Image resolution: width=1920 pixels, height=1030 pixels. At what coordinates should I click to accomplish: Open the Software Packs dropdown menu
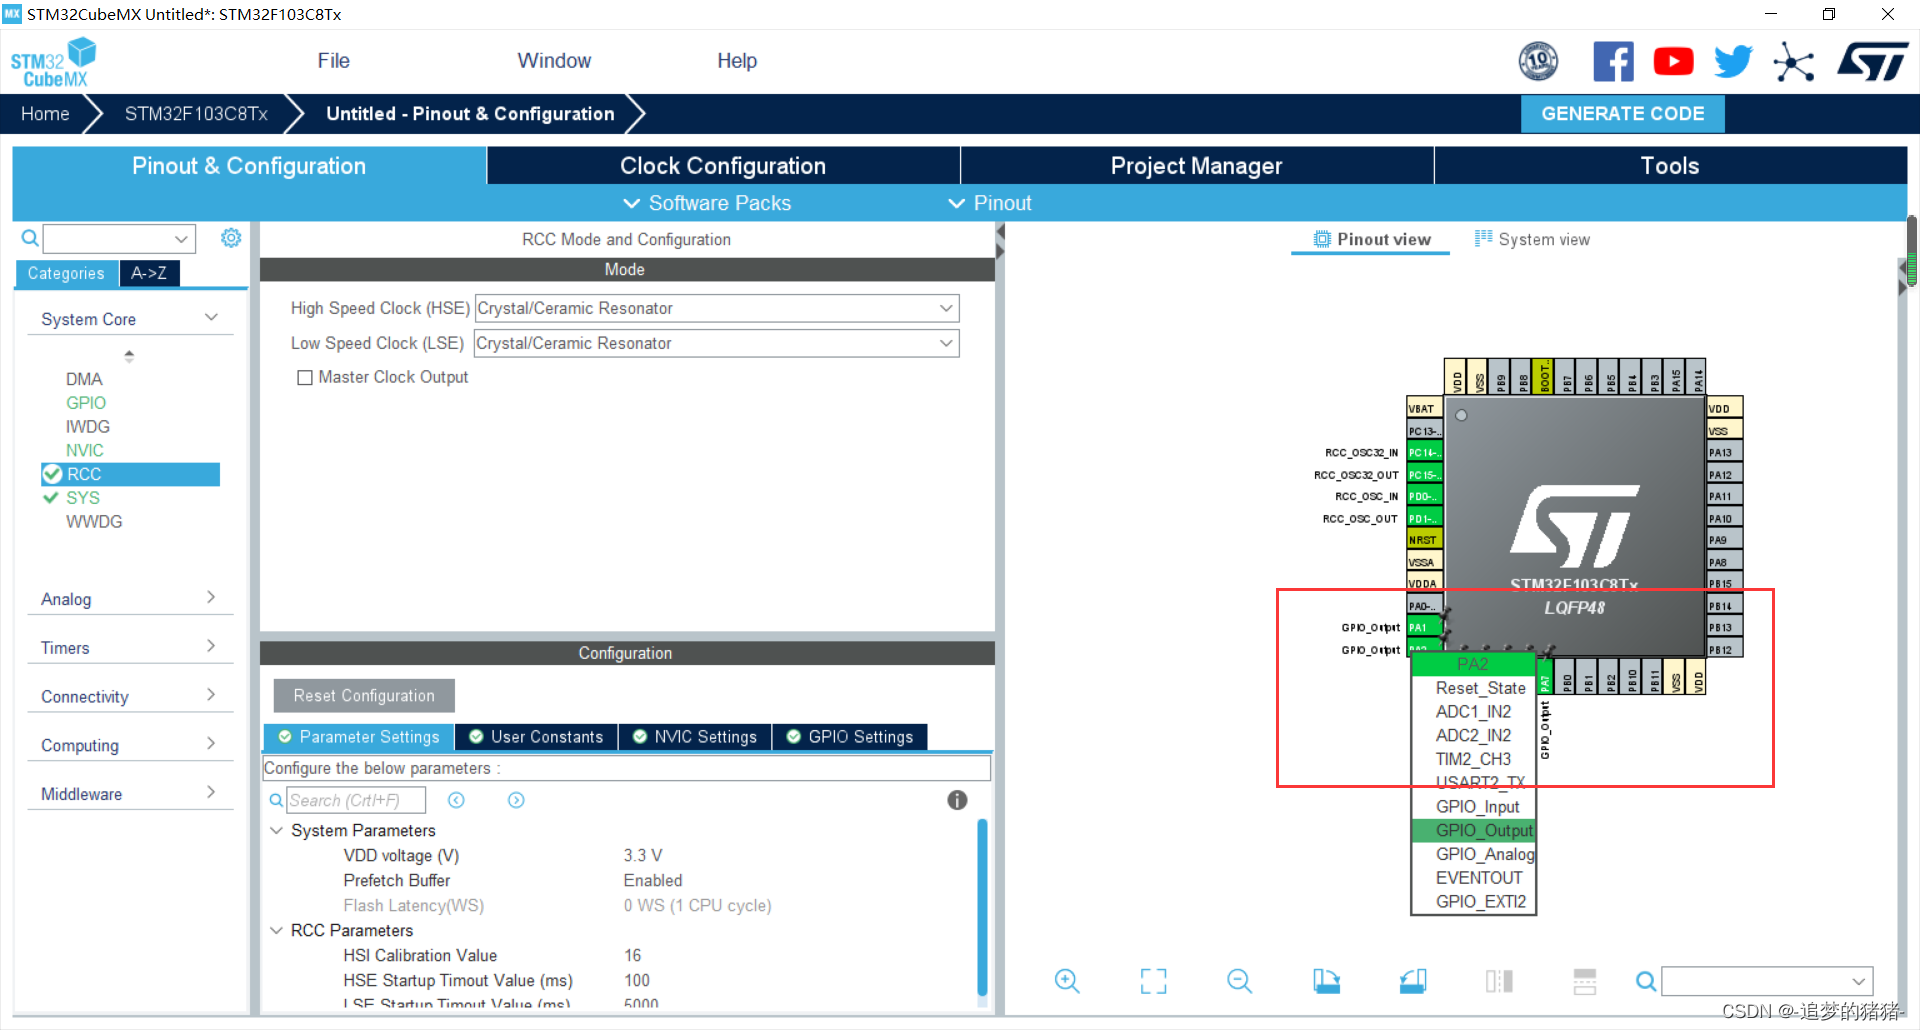click(x=707, y=203)
